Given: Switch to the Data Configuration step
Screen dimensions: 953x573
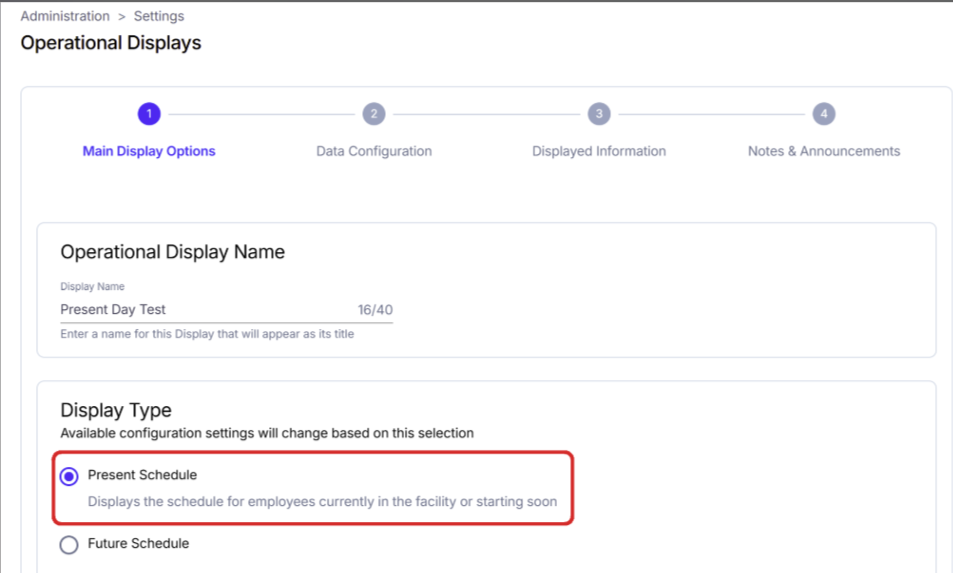Looking at the screenshot, I should pyautogui.click(x=374, y=151).
